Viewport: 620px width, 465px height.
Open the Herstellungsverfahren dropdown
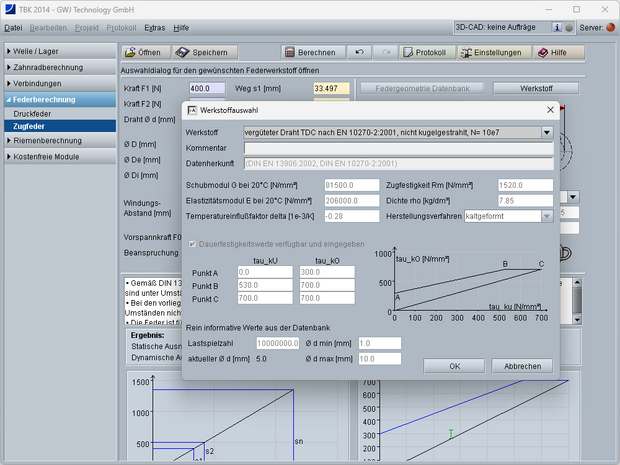tap(546, 216)
